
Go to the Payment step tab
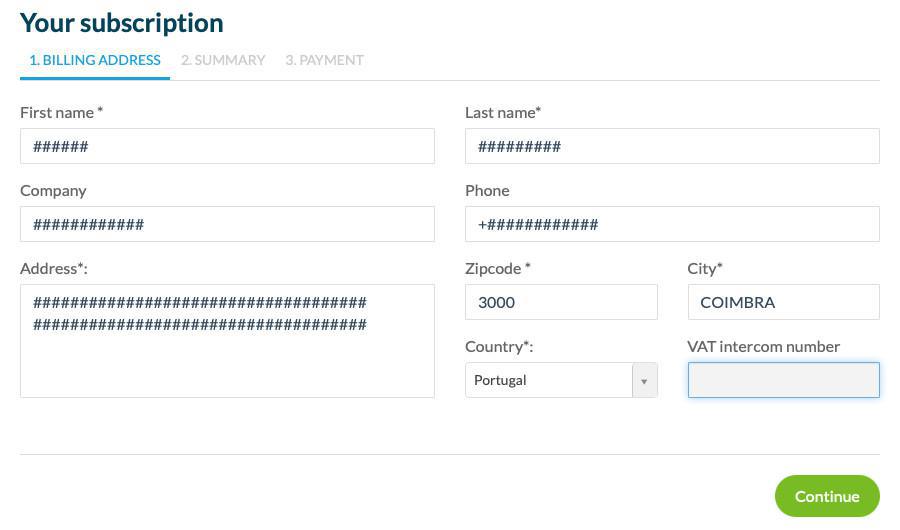(324, 60)
